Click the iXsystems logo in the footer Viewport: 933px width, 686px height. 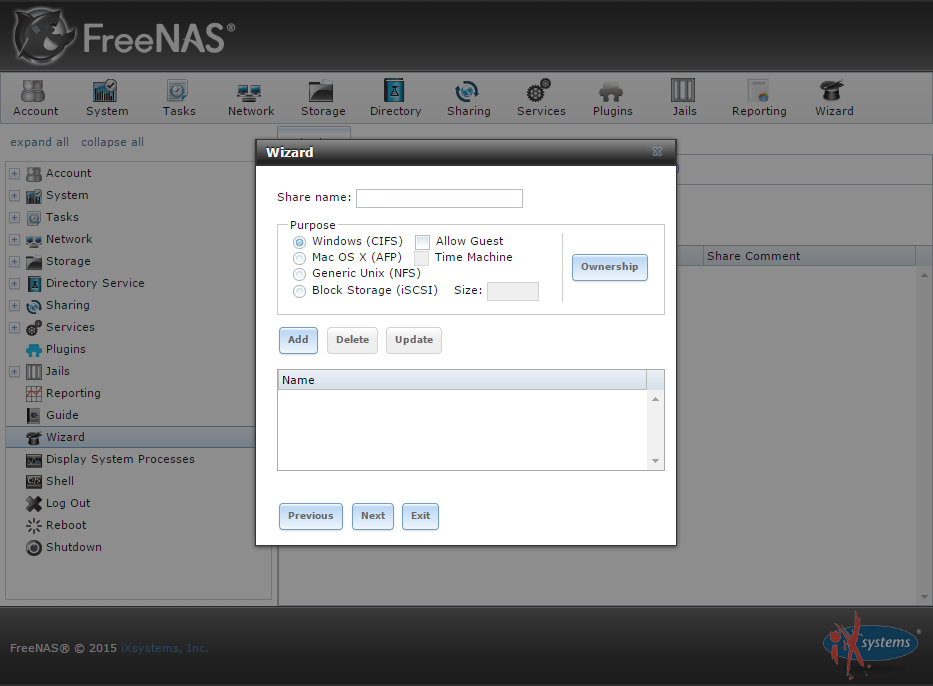pos(870,645)
